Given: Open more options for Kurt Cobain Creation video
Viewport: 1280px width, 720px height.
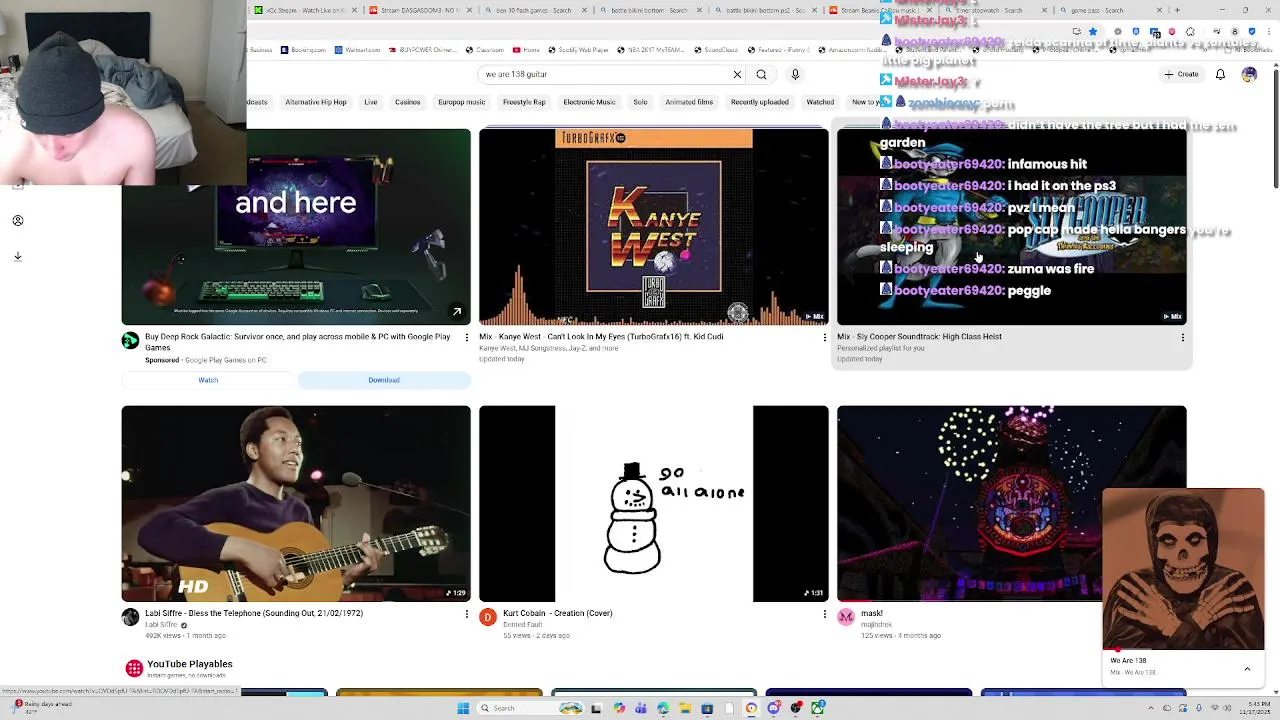Looking at the screenshot, I should tap(824, 614).
